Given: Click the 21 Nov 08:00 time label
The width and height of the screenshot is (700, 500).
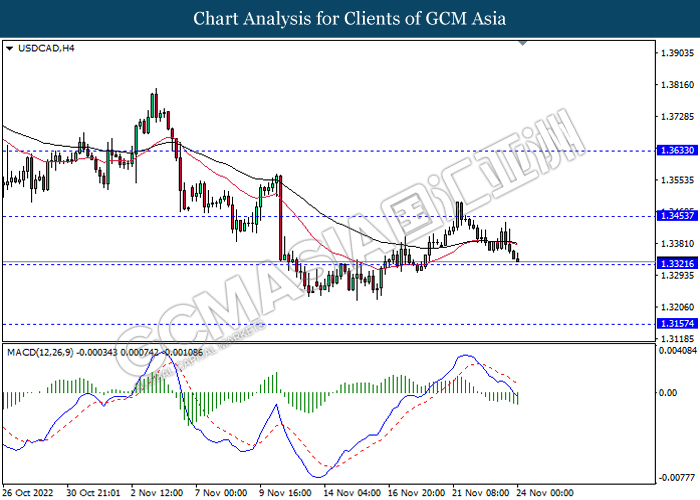Looking at the screenshot, I should tap(480, 493).
